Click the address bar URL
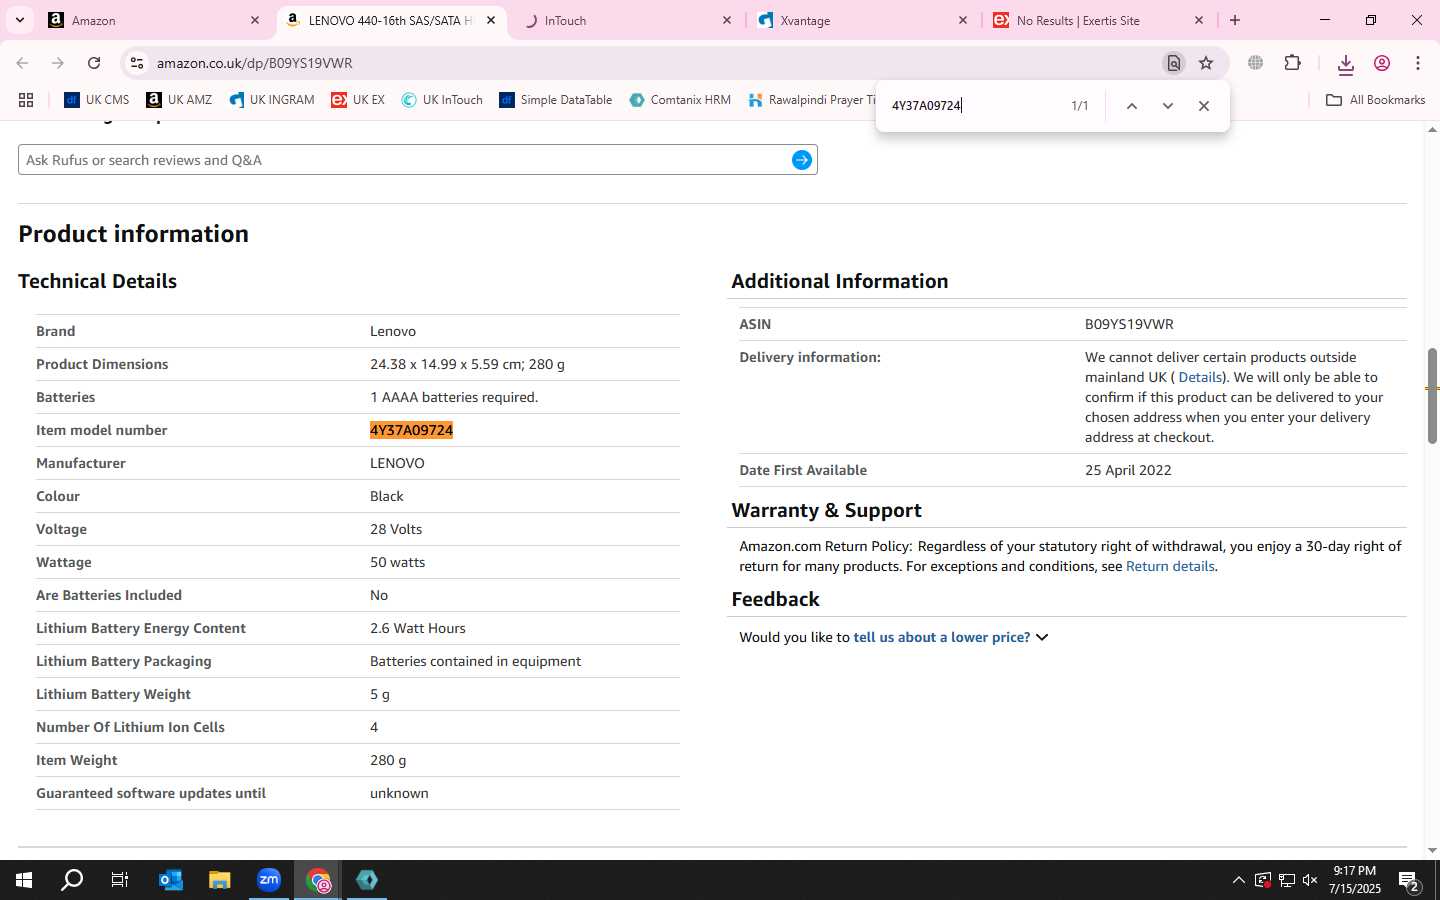1440x900 pixels. (x=254, y=63)
